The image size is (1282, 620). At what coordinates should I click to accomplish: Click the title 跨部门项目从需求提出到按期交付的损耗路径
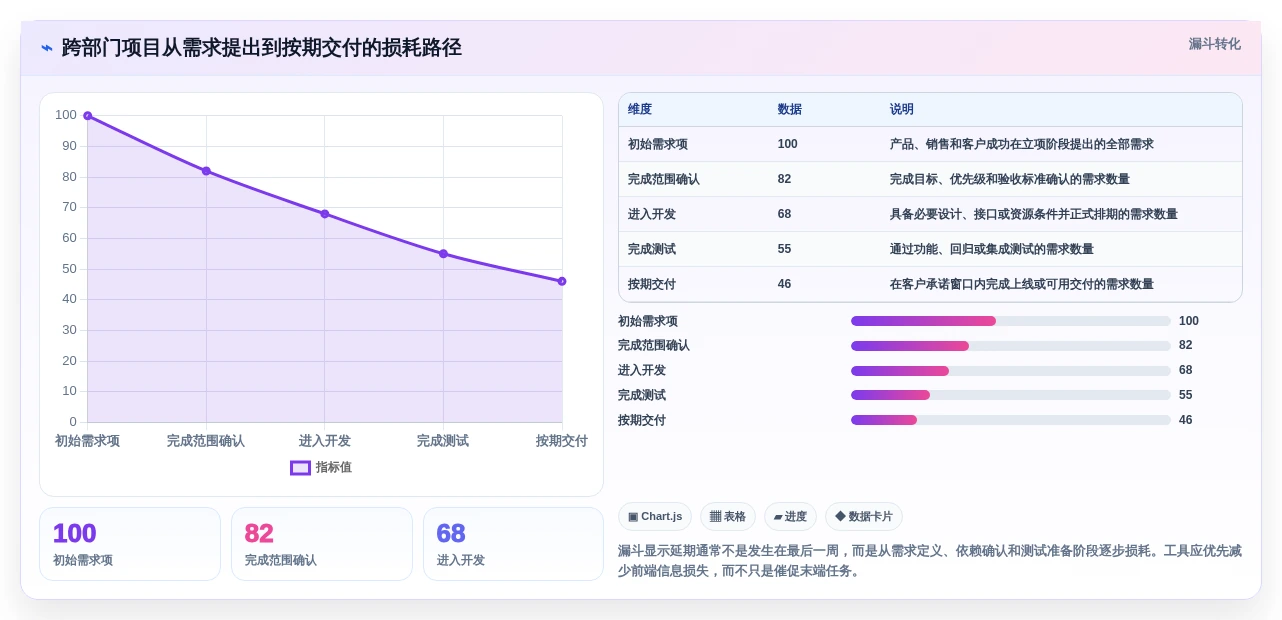pyautogui.click(x=262, y=48)
